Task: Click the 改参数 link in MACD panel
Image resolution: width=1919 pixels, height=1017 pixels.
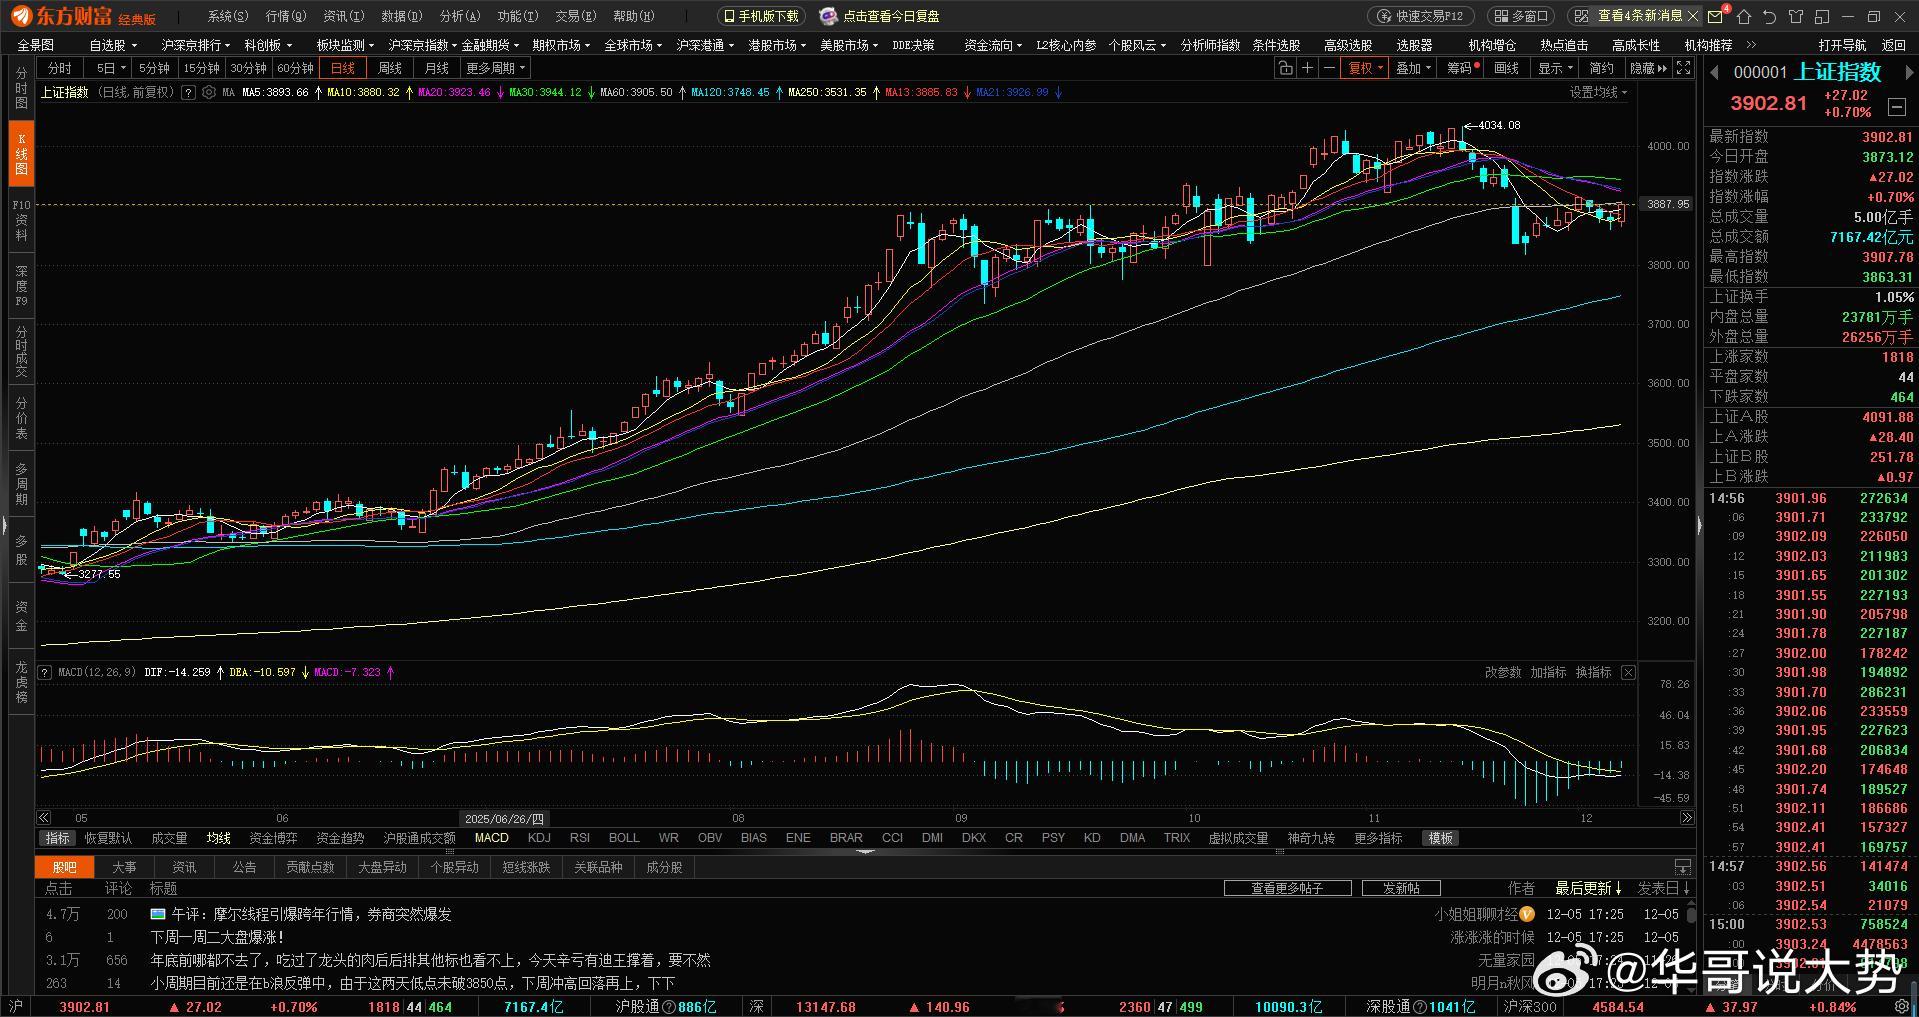Action: (x=1503, y=672)
